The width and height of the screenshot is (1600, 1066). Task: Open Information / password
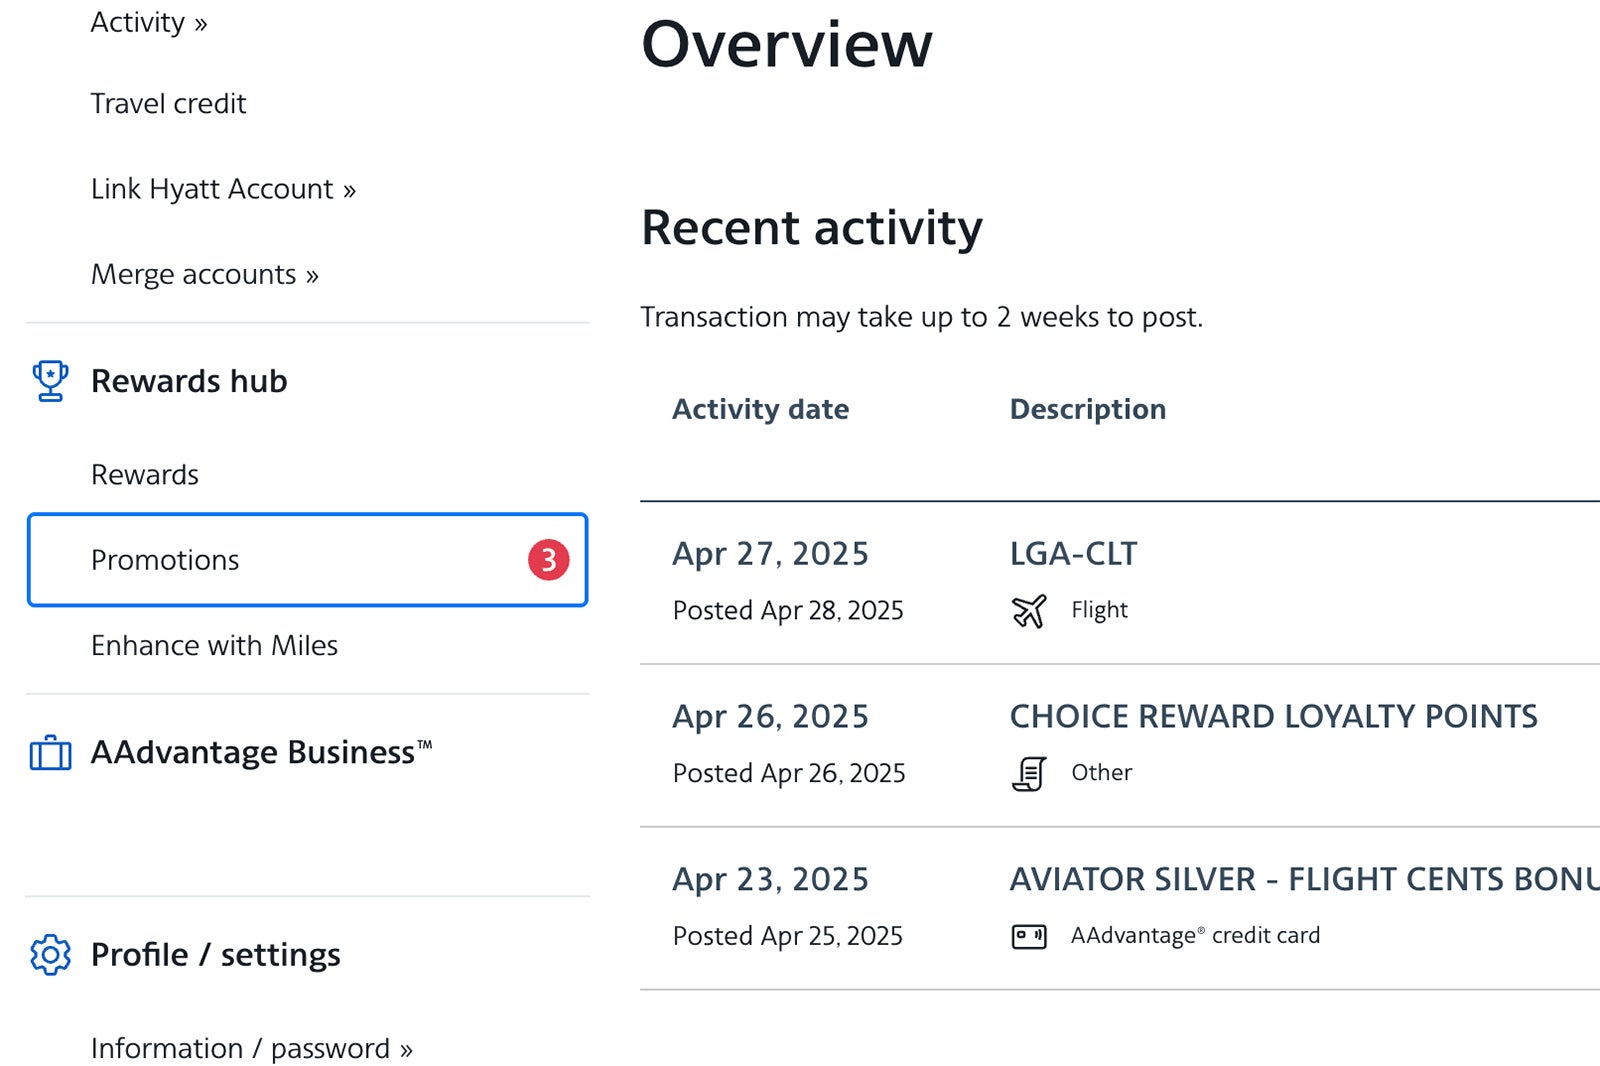[x=250, y=1048]
